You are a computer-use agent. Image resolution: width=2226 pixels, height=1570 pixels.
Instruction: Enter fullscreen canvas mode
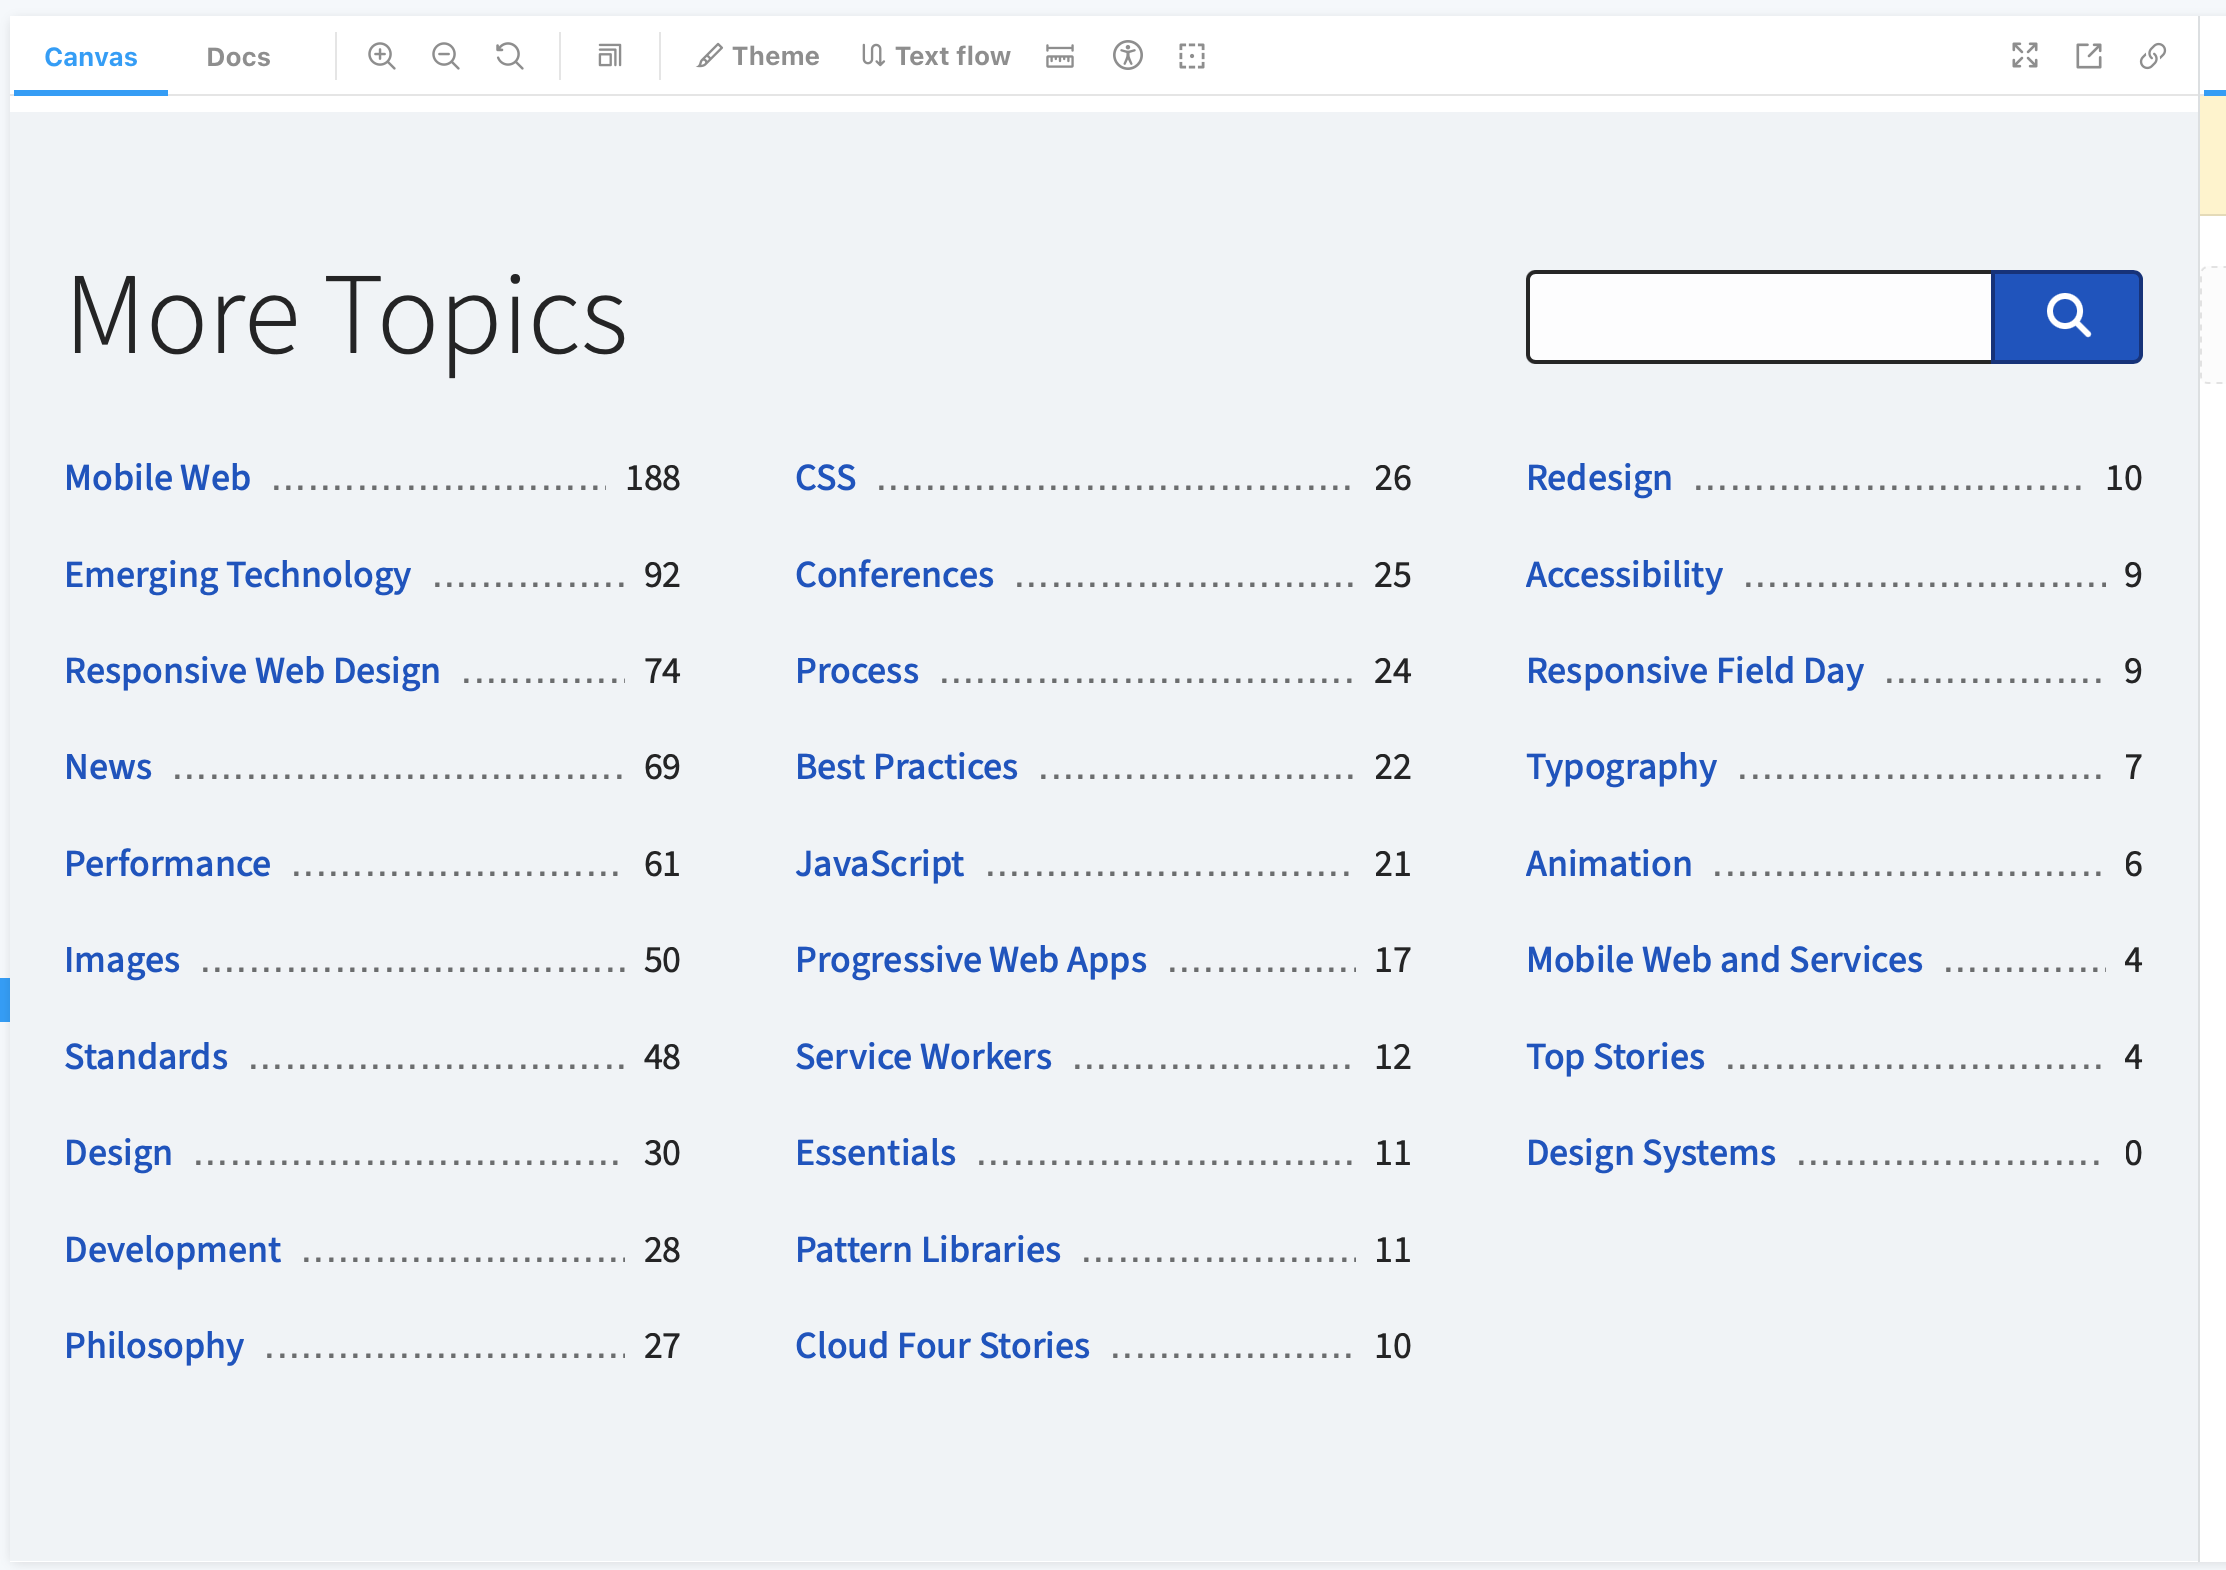pyautogui.click(x=2024, y=56)
